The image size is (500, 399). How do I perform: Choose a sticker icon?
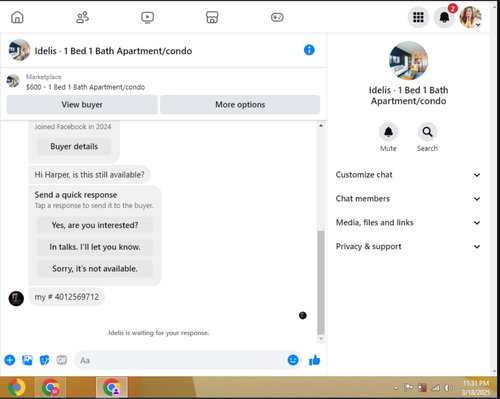click(44, 360)
